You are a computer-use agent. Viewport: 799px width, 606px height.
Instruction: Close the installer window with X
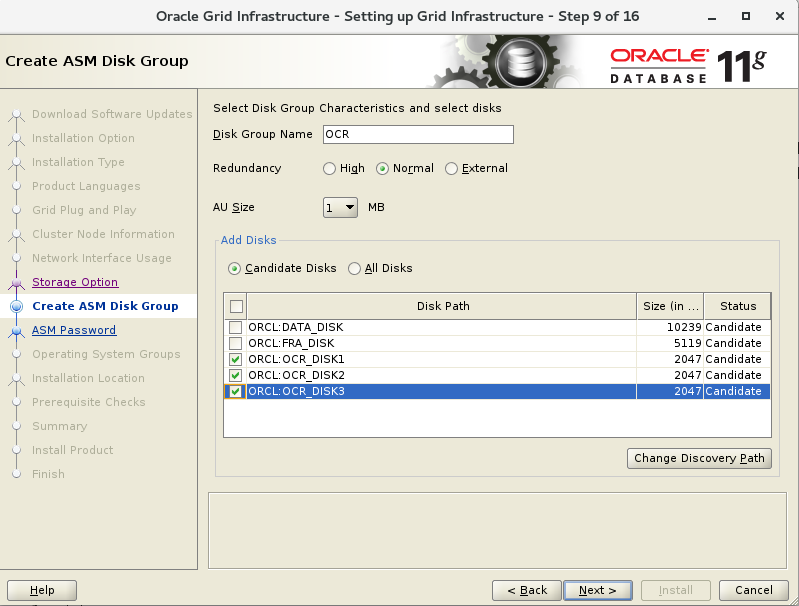tap(780, 16)
